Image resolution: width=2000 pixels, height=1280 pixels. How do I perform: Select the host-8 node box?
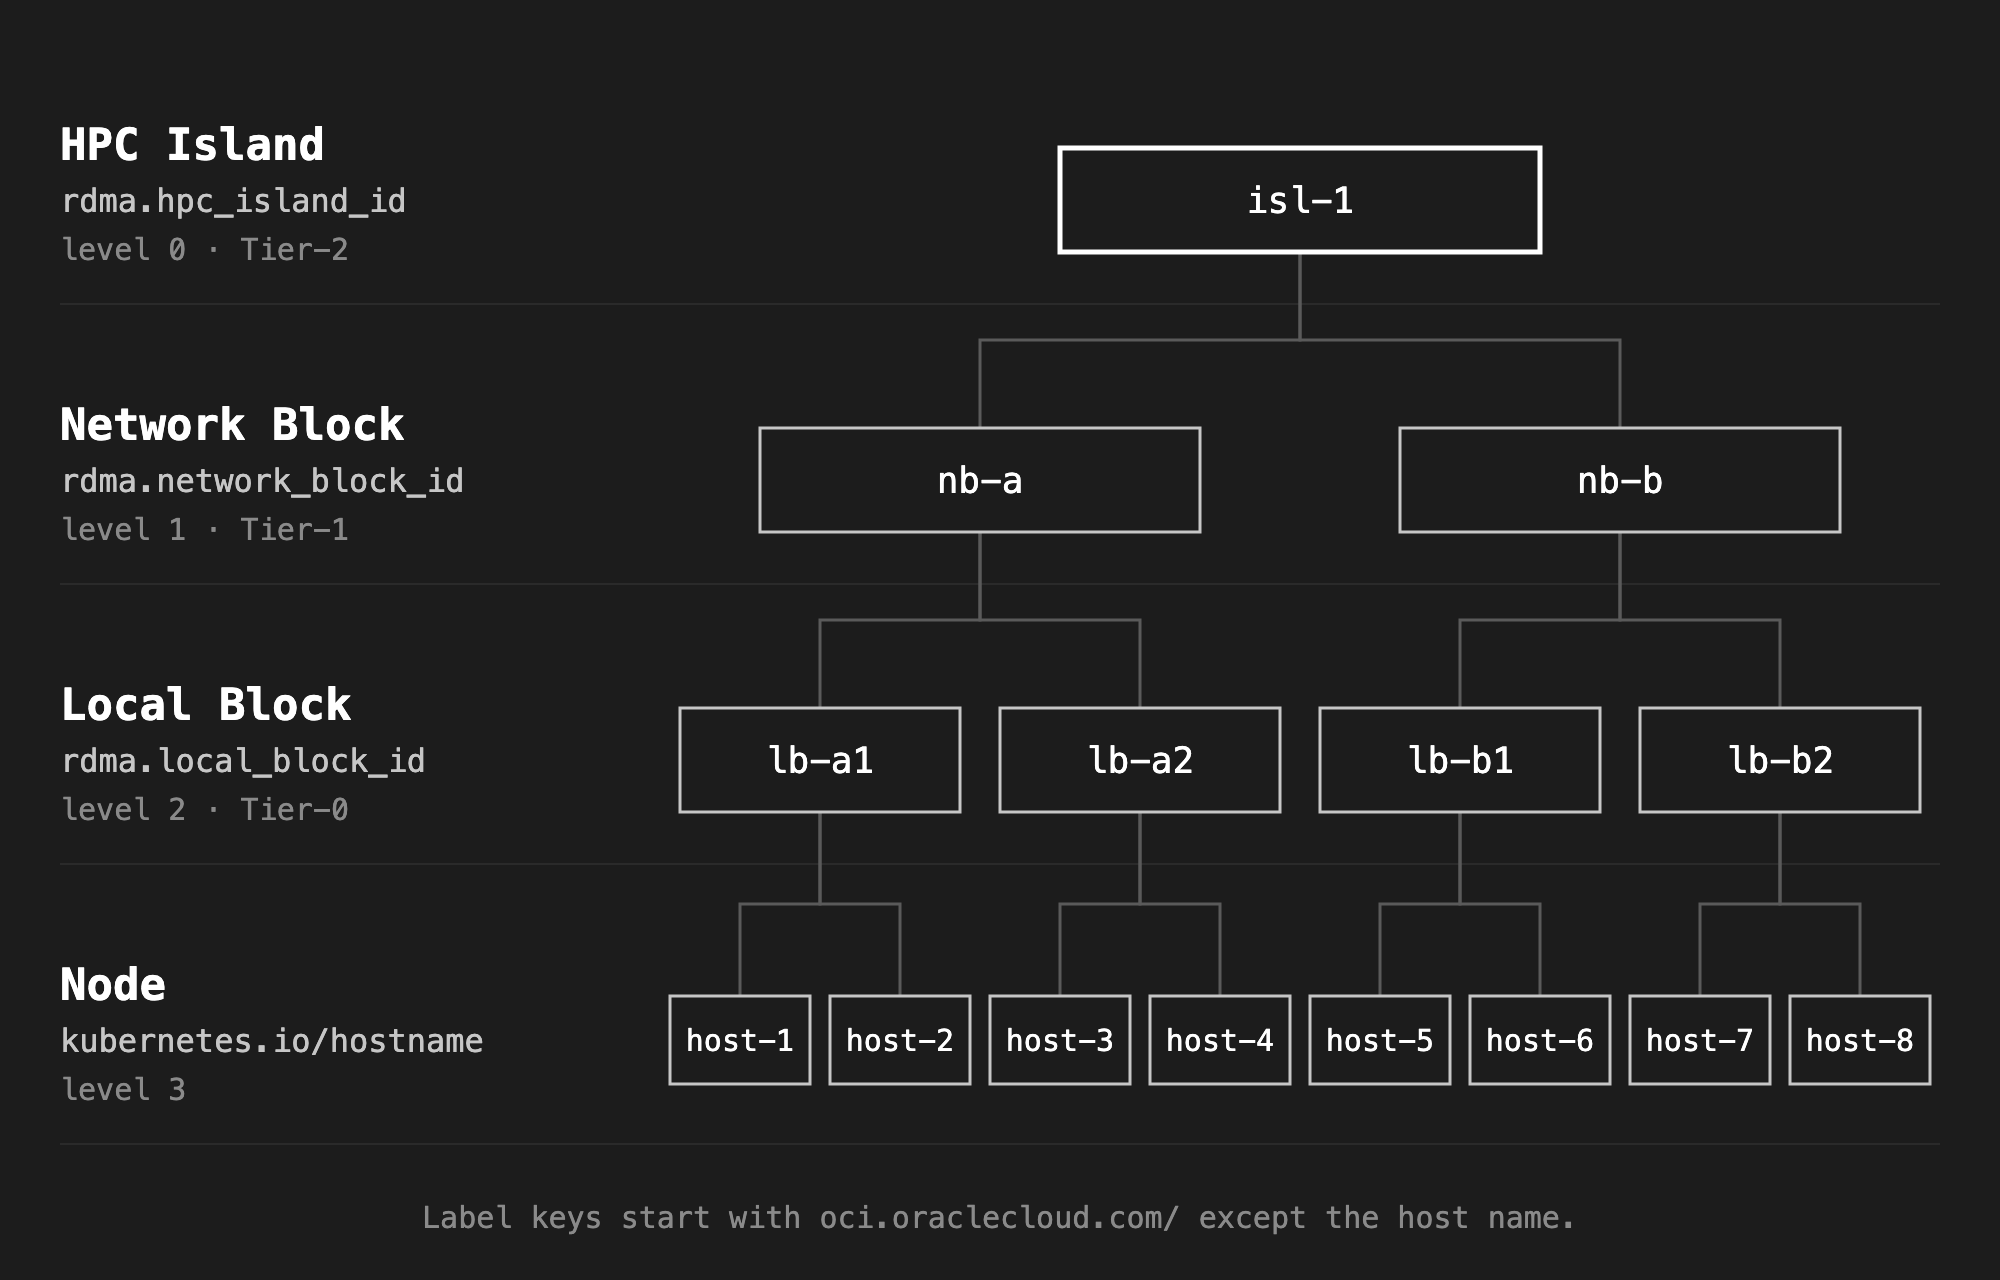coord(1859,1040)
